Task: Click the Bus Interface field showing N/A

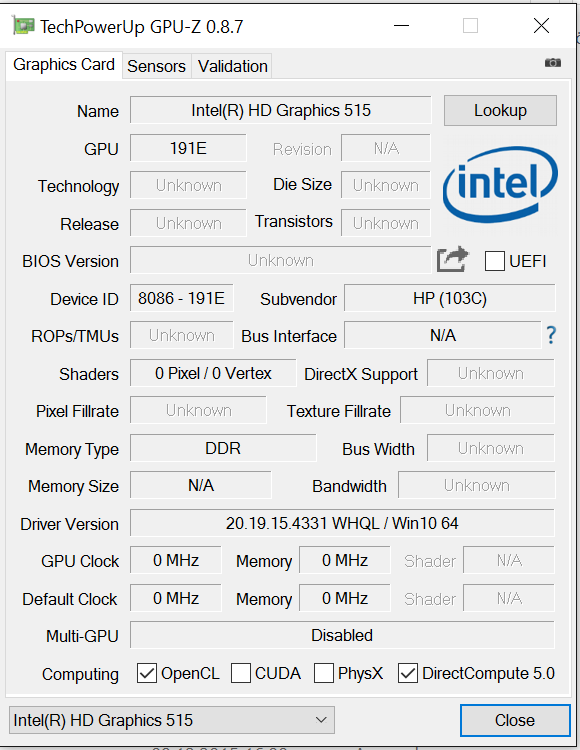Action: (x=443, y=335)
